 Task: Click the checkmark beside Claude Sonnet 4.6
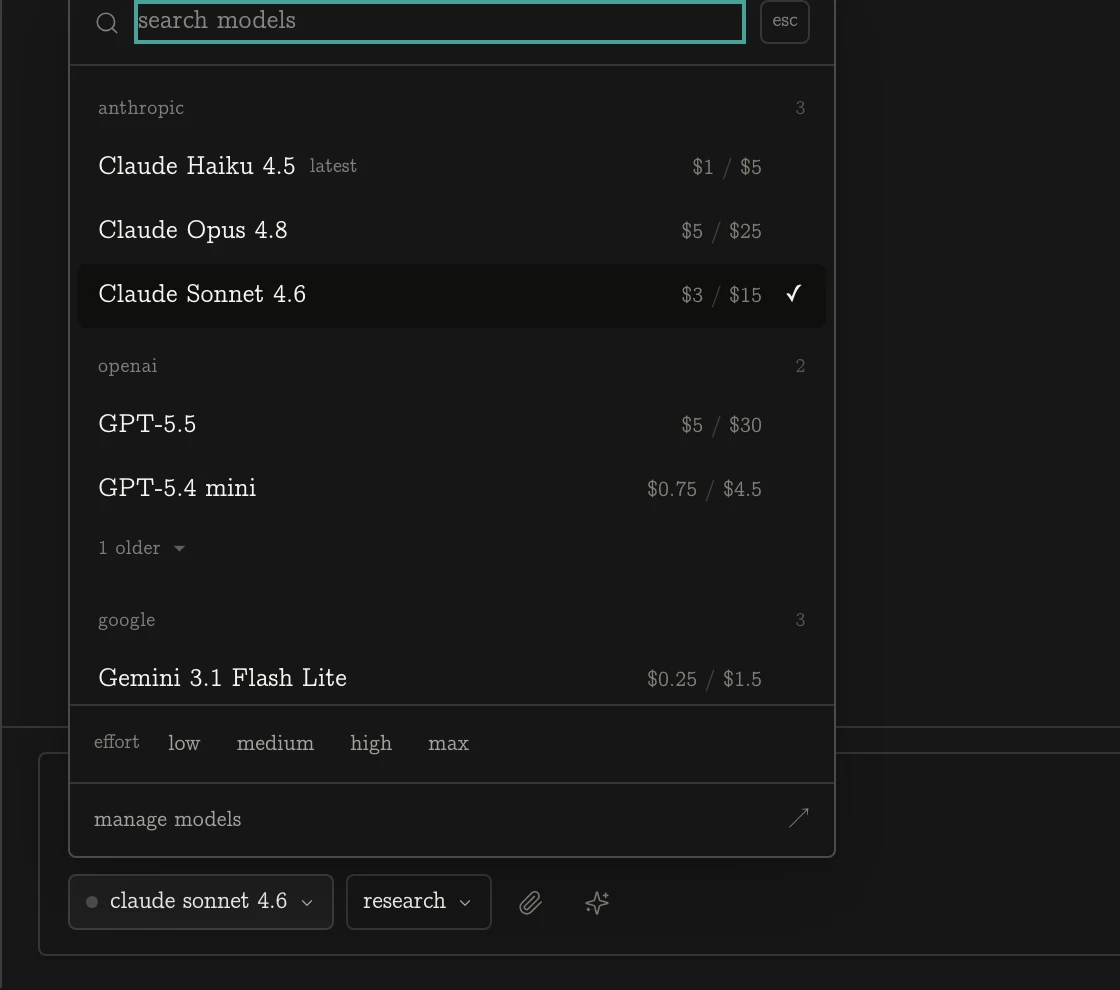tap(794, 294)
